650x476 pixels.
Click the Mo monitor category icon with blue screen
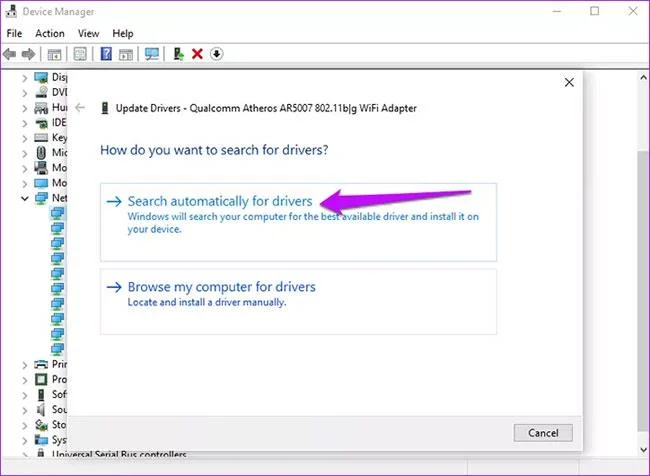coord(41,183)
